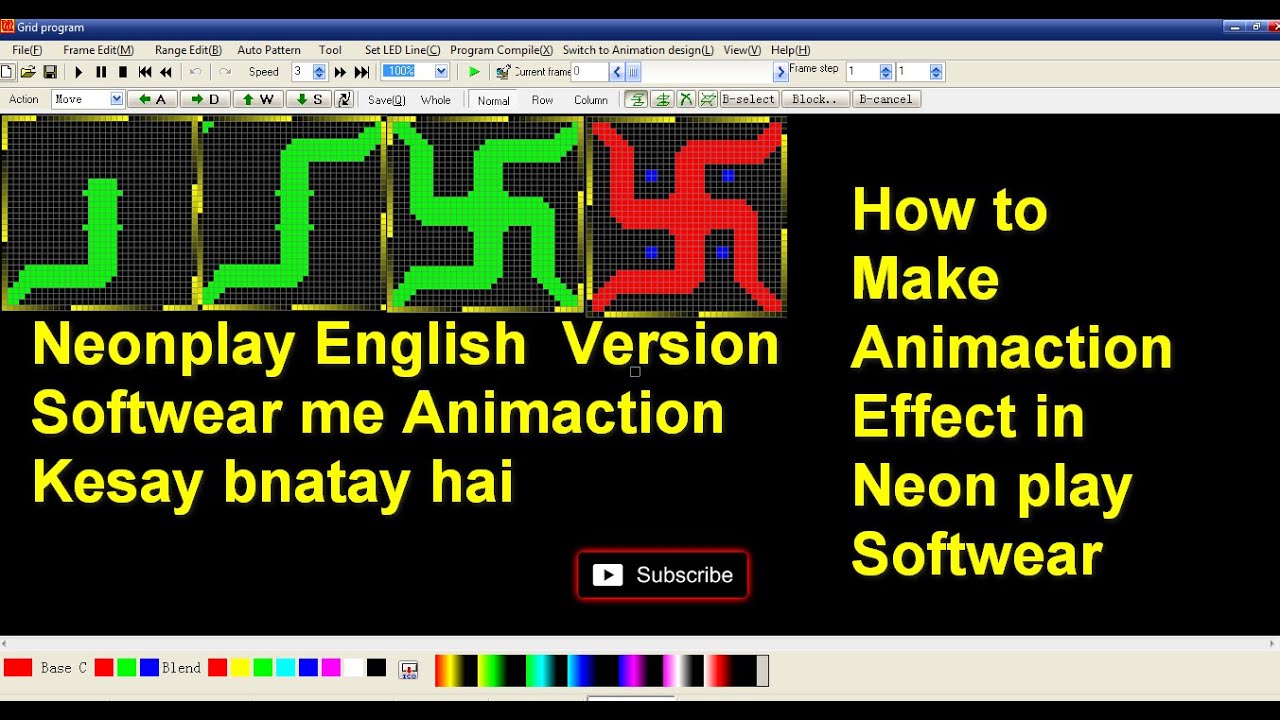Move up with the W arrow button
This screenshot has height=720, width=1280.
[x=258, y=99]
